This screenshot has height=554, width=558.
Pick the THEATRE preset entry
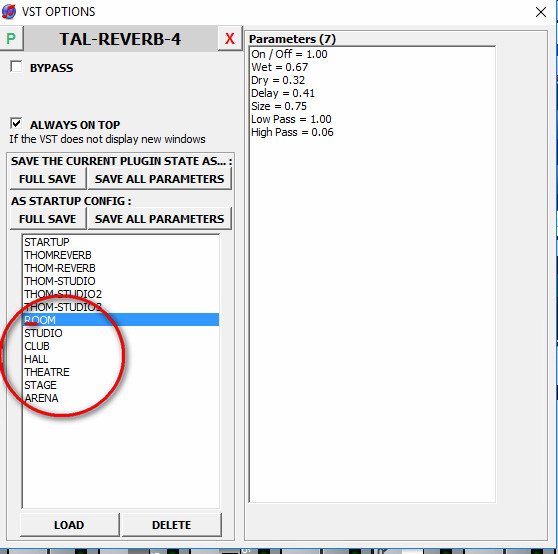coord(121,372)
